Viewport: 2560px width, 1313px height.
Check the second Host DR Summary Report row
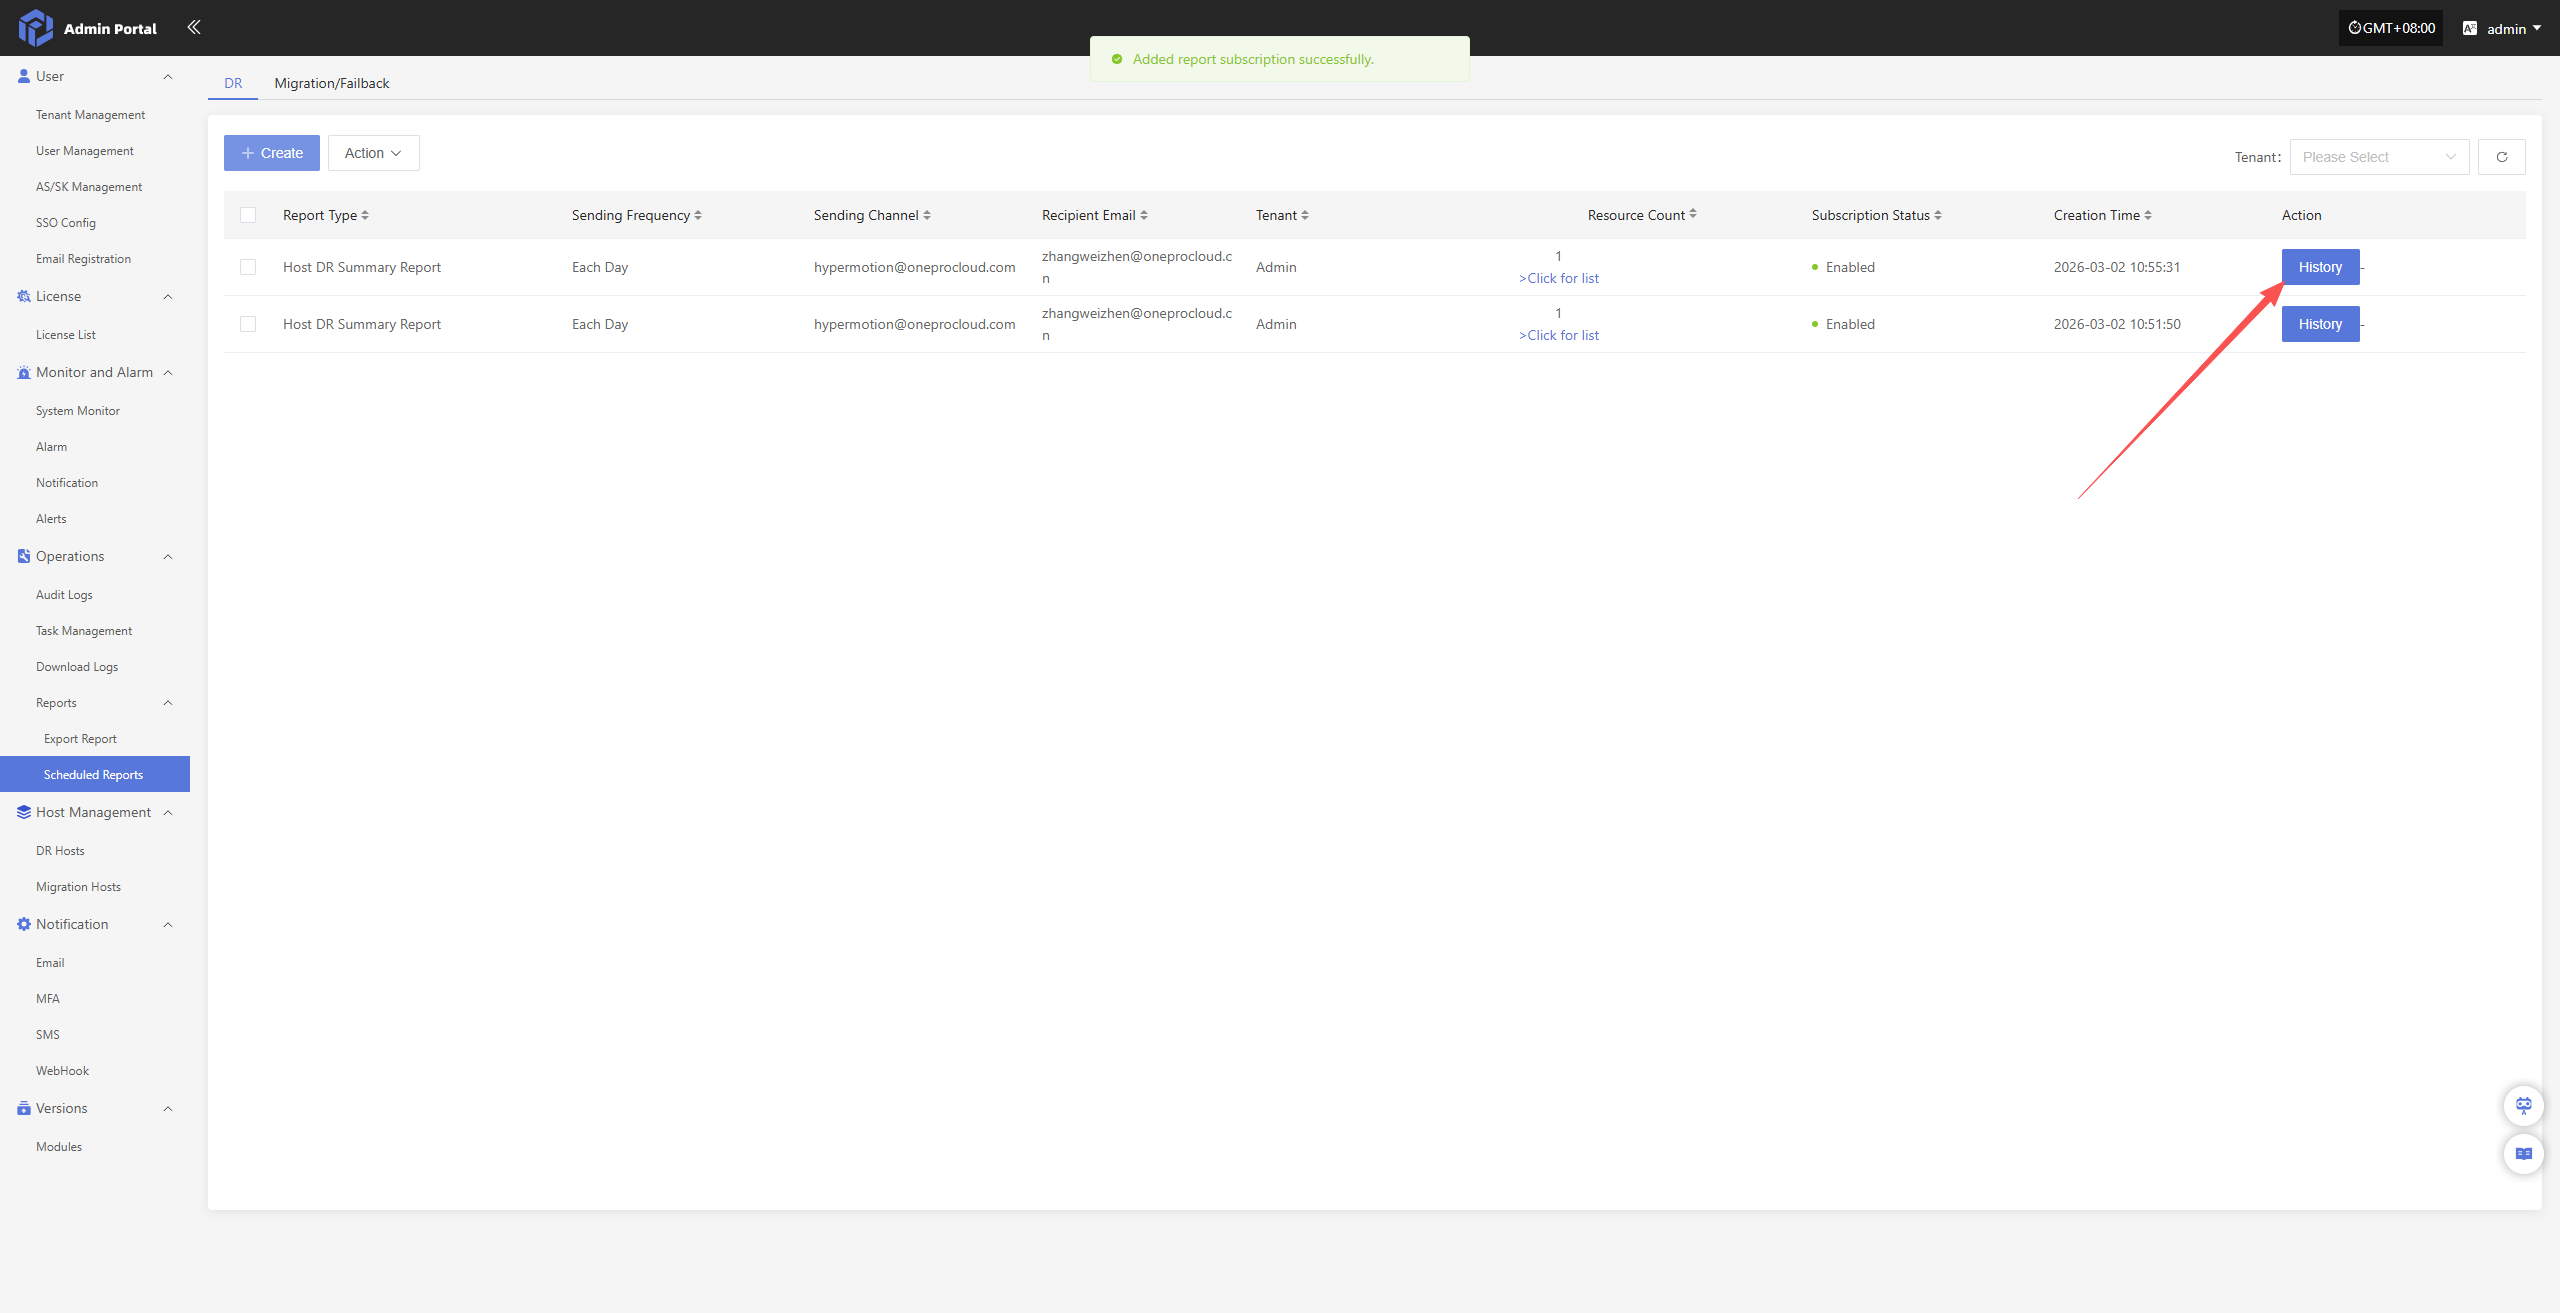click(x=248, y=324)
